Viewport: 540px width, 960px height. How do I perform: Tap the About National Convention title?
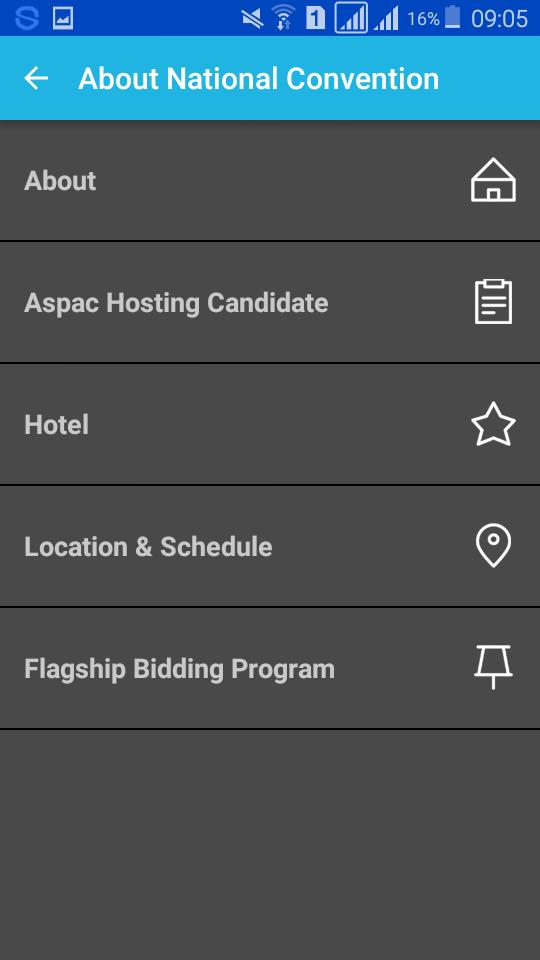(258, 79)
